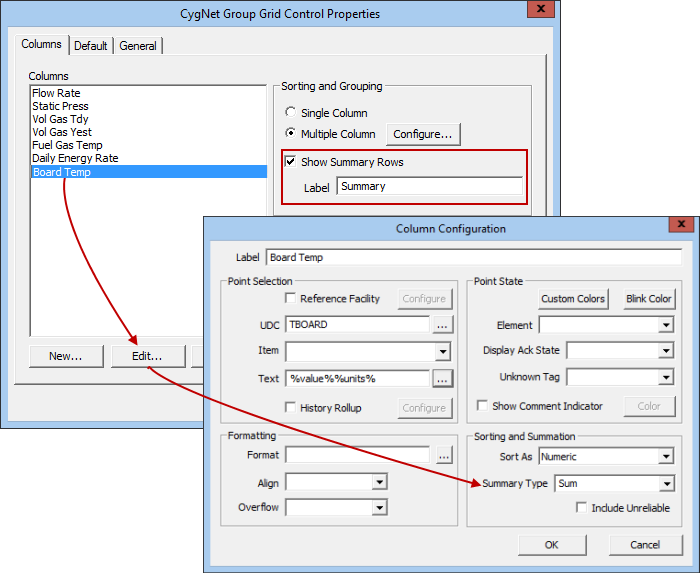Screen dimensions: 700x573
Task: Toggle Show Summary Rows checkbox
Action: point(291,162)
